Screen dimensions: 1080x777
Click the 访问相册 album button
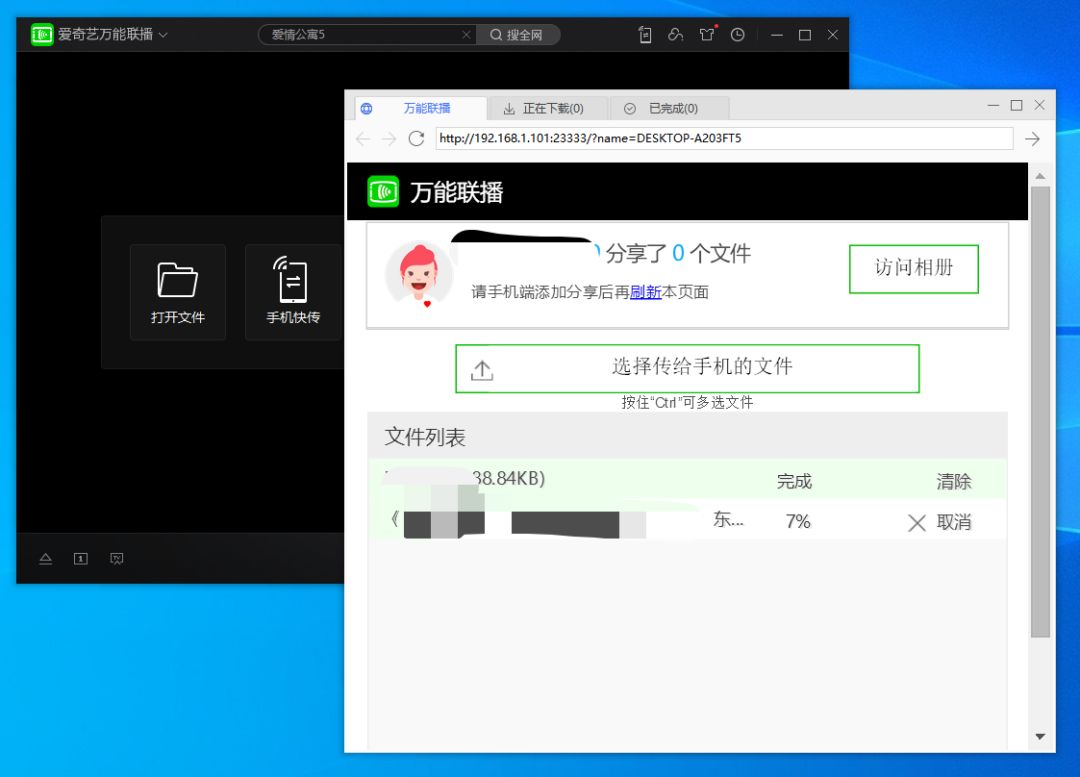(913, 268)
